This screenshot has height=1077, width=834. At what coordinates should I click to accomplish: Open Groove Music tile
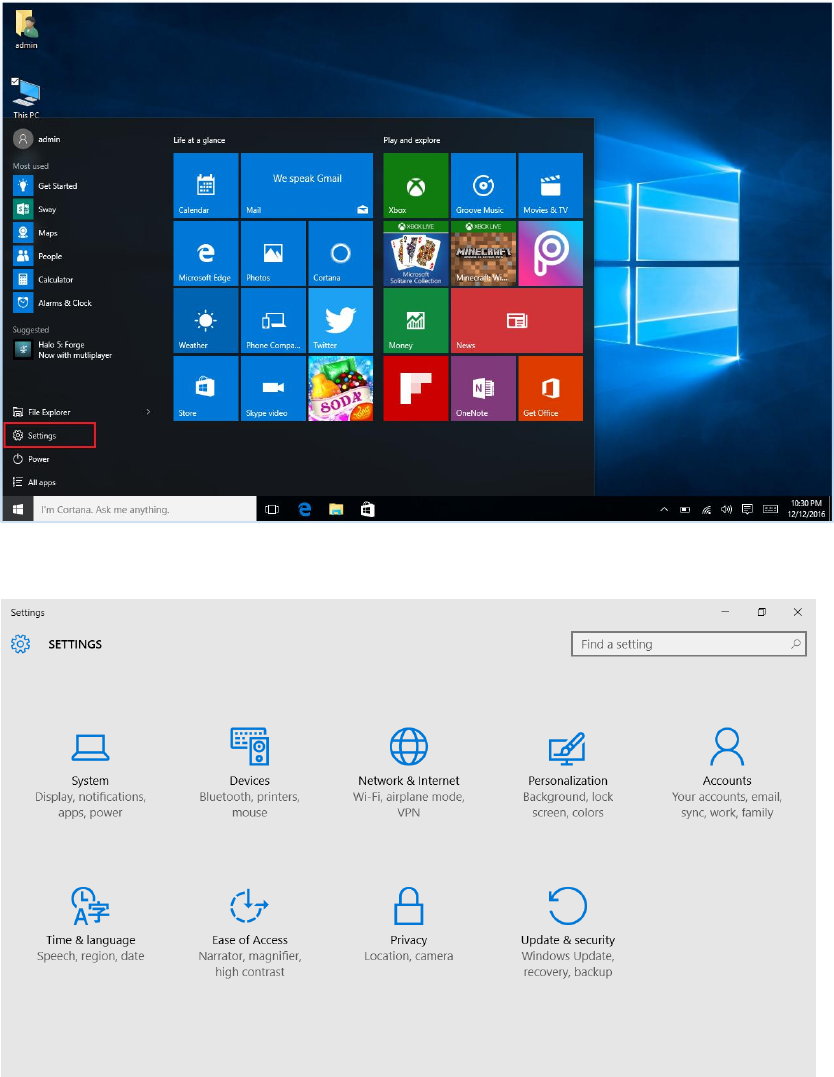click(483, 185)
